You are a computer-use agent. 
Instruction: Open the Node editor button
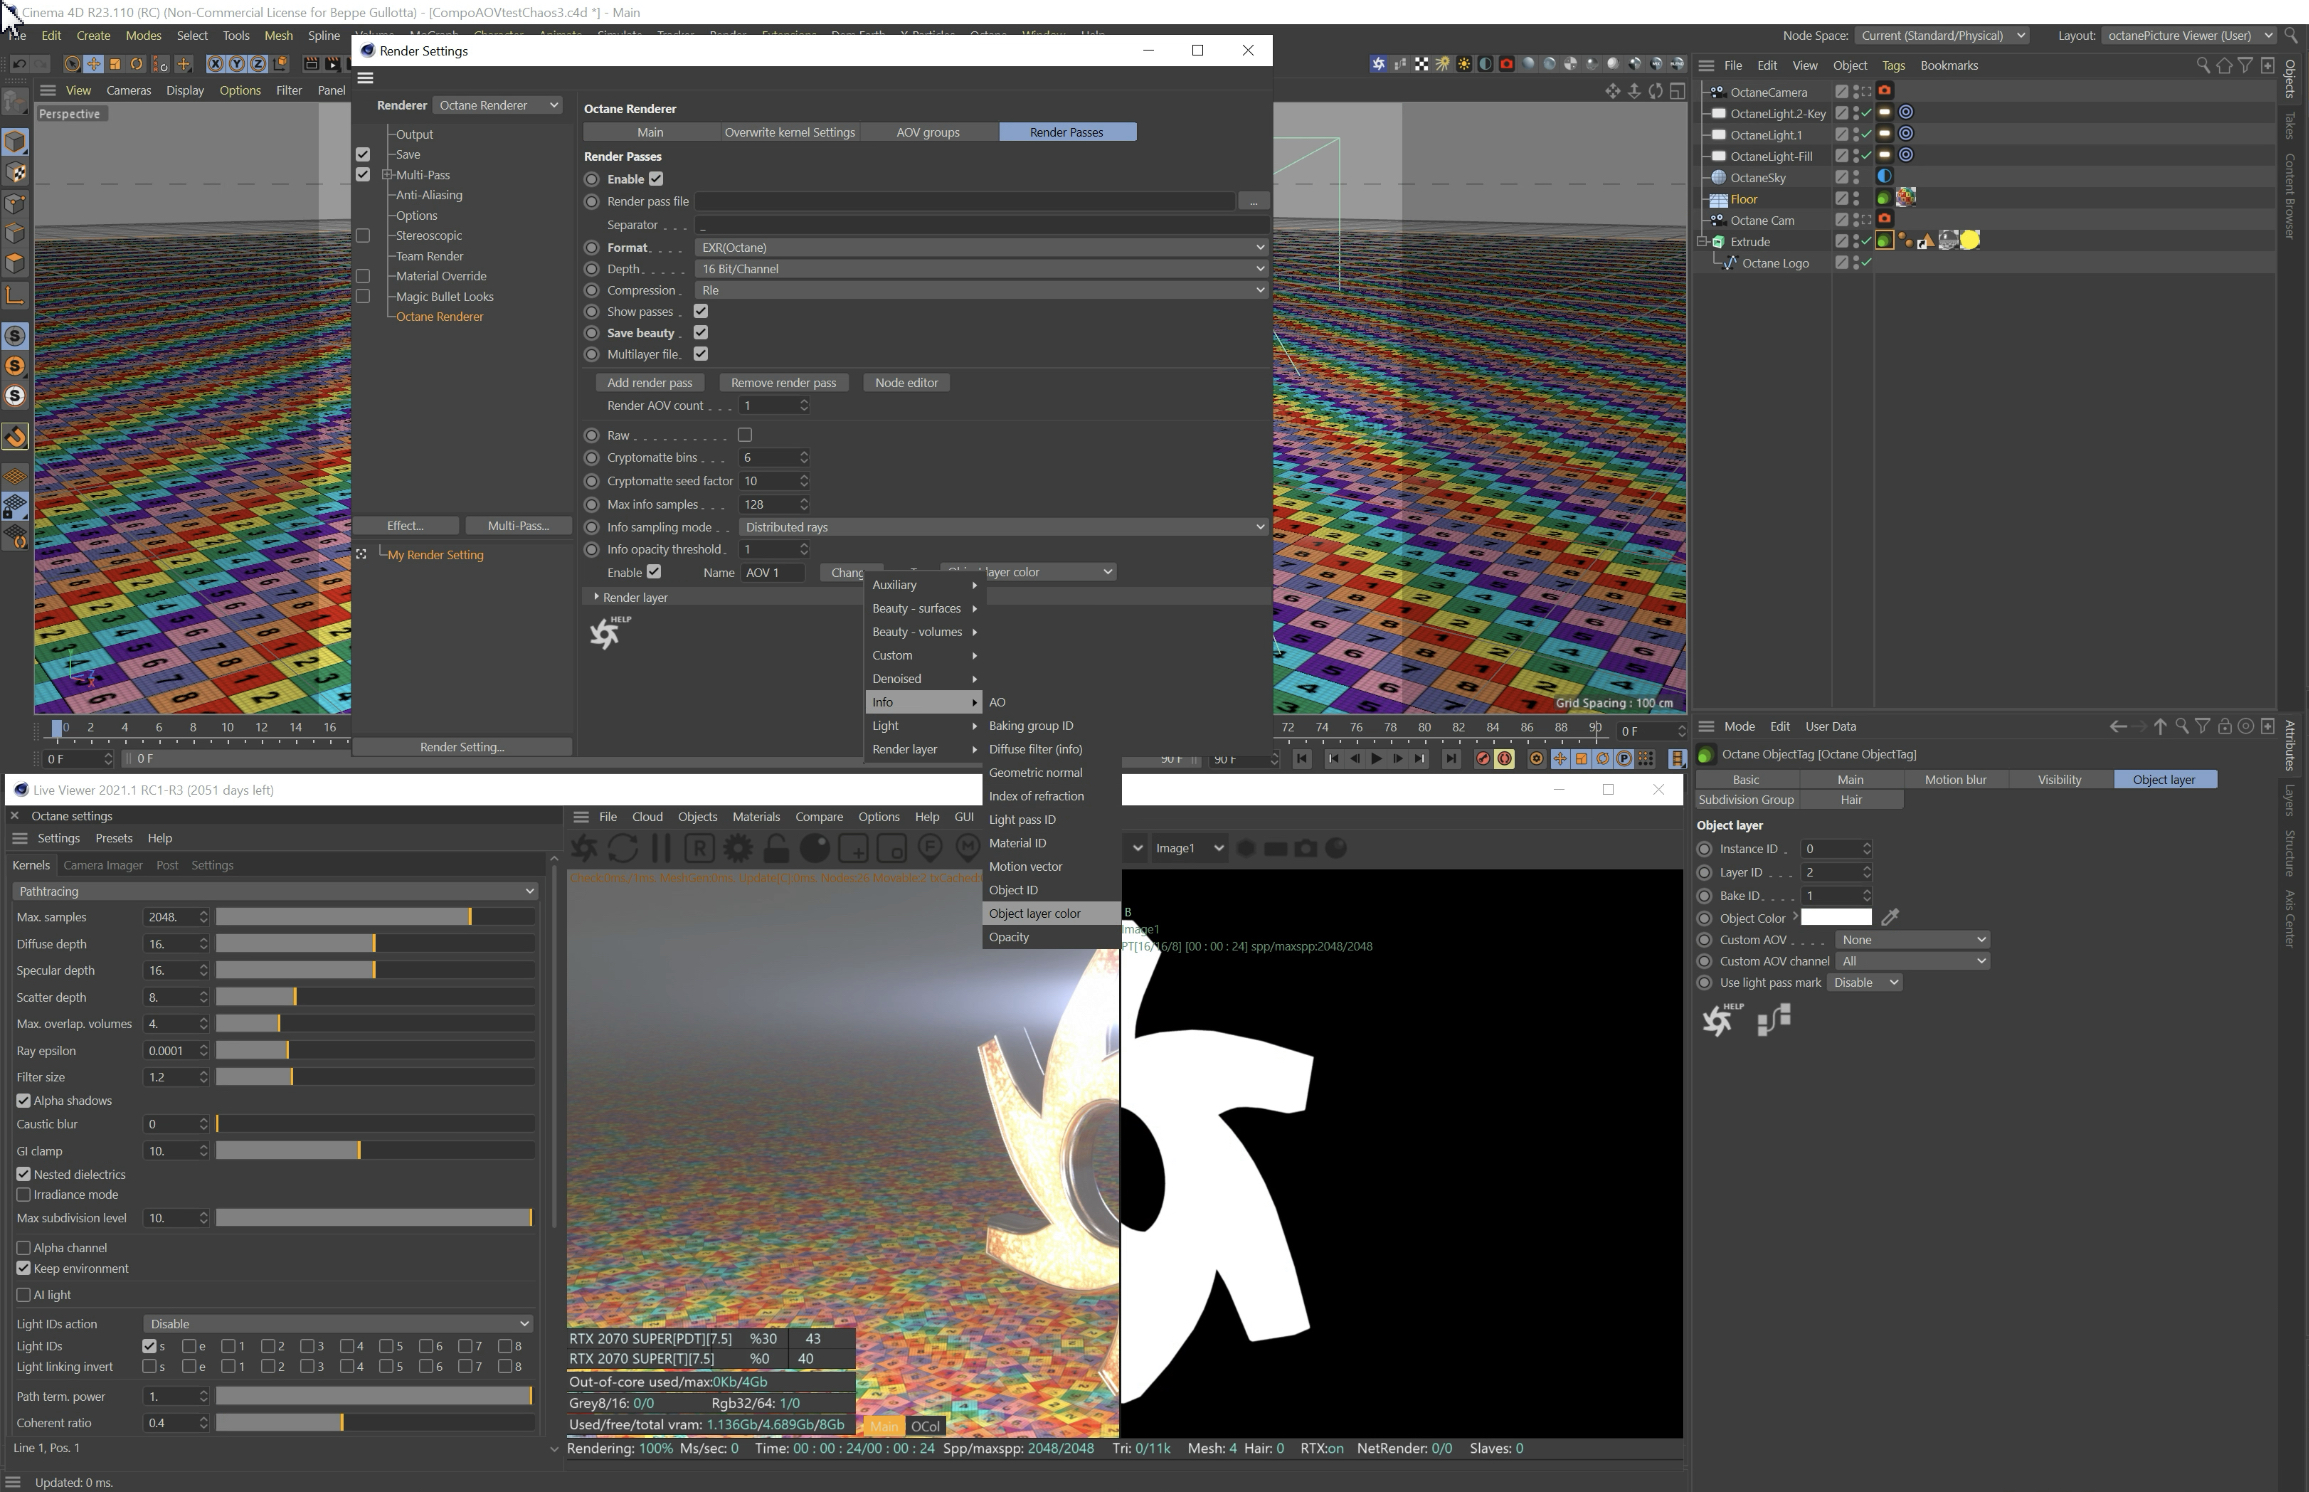point(906,383)
